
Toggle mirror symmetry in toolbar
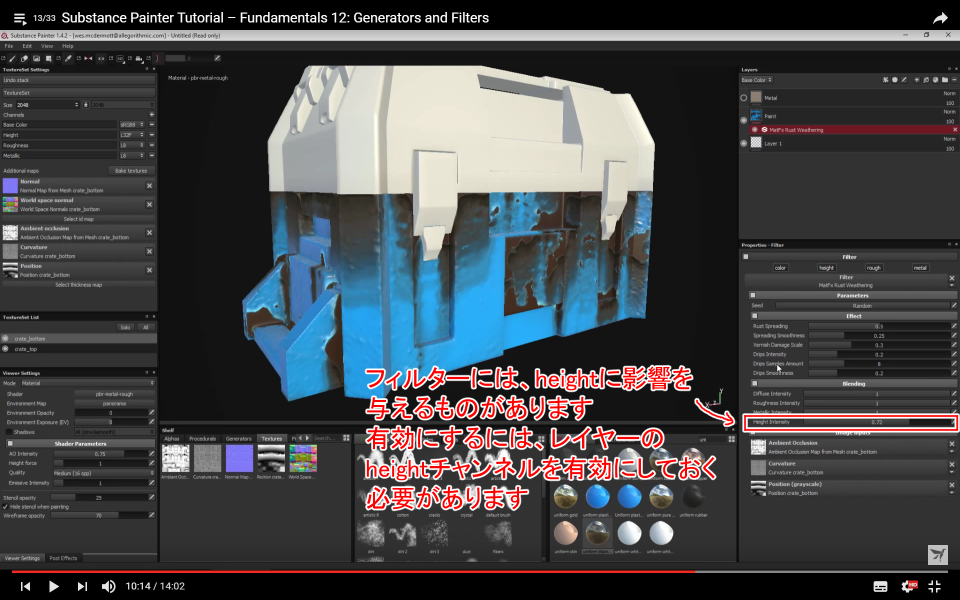[88, 59]
